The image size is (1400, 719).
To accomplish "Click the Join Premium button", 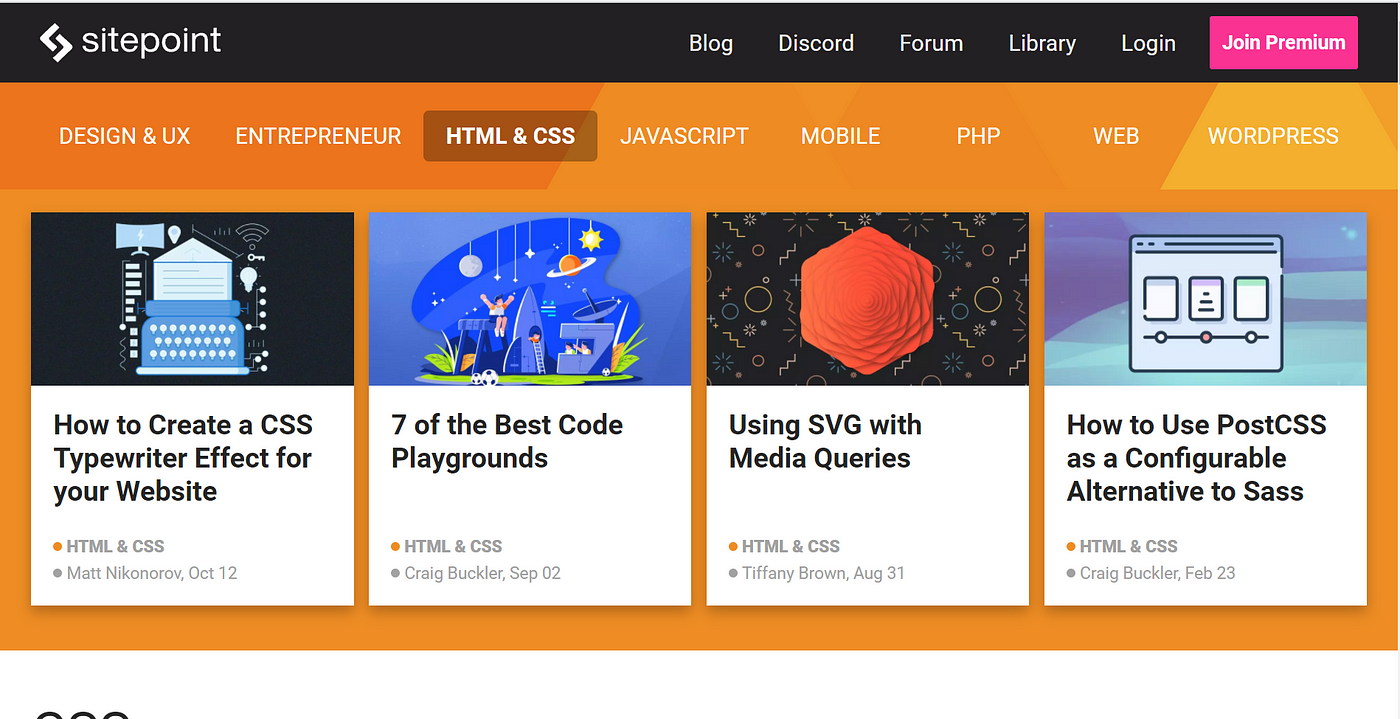I will click(1283, 42).
